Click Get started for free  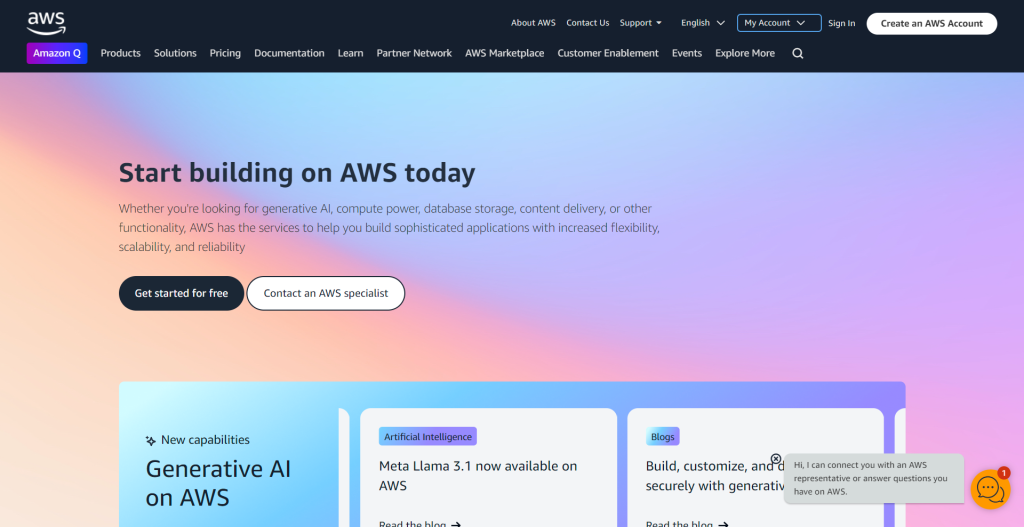click(x=181, y=293)
